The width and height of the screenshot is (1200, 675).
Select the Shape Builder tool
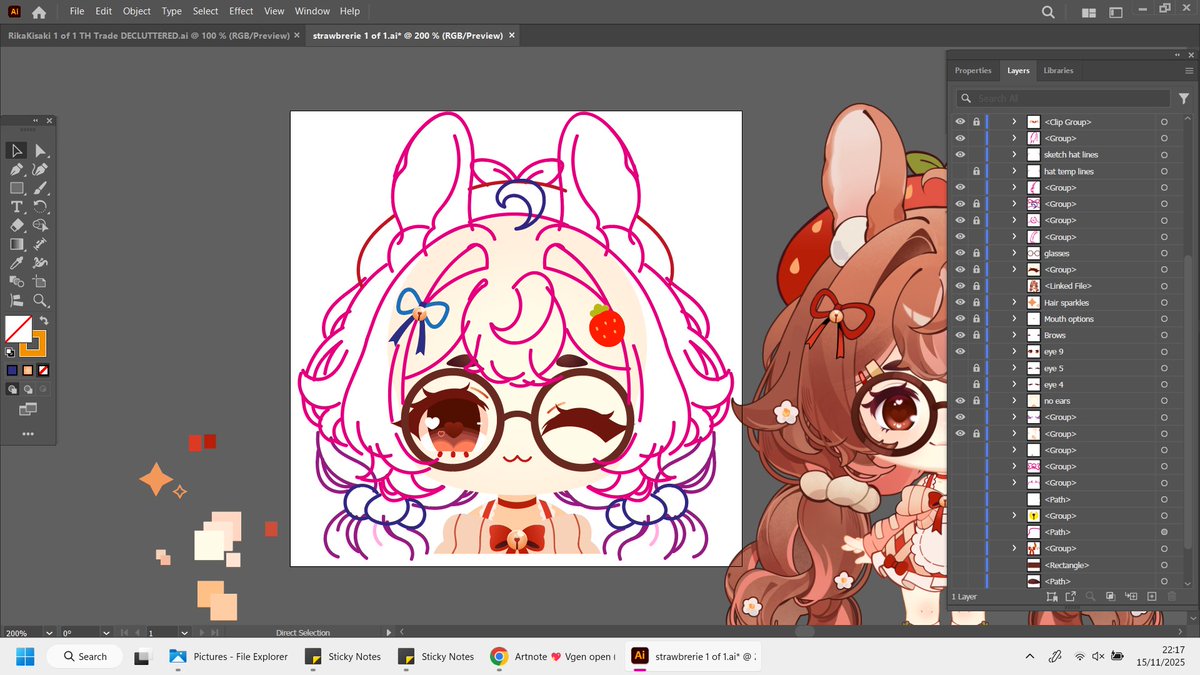pyautogui.click(x=41, y=225)
